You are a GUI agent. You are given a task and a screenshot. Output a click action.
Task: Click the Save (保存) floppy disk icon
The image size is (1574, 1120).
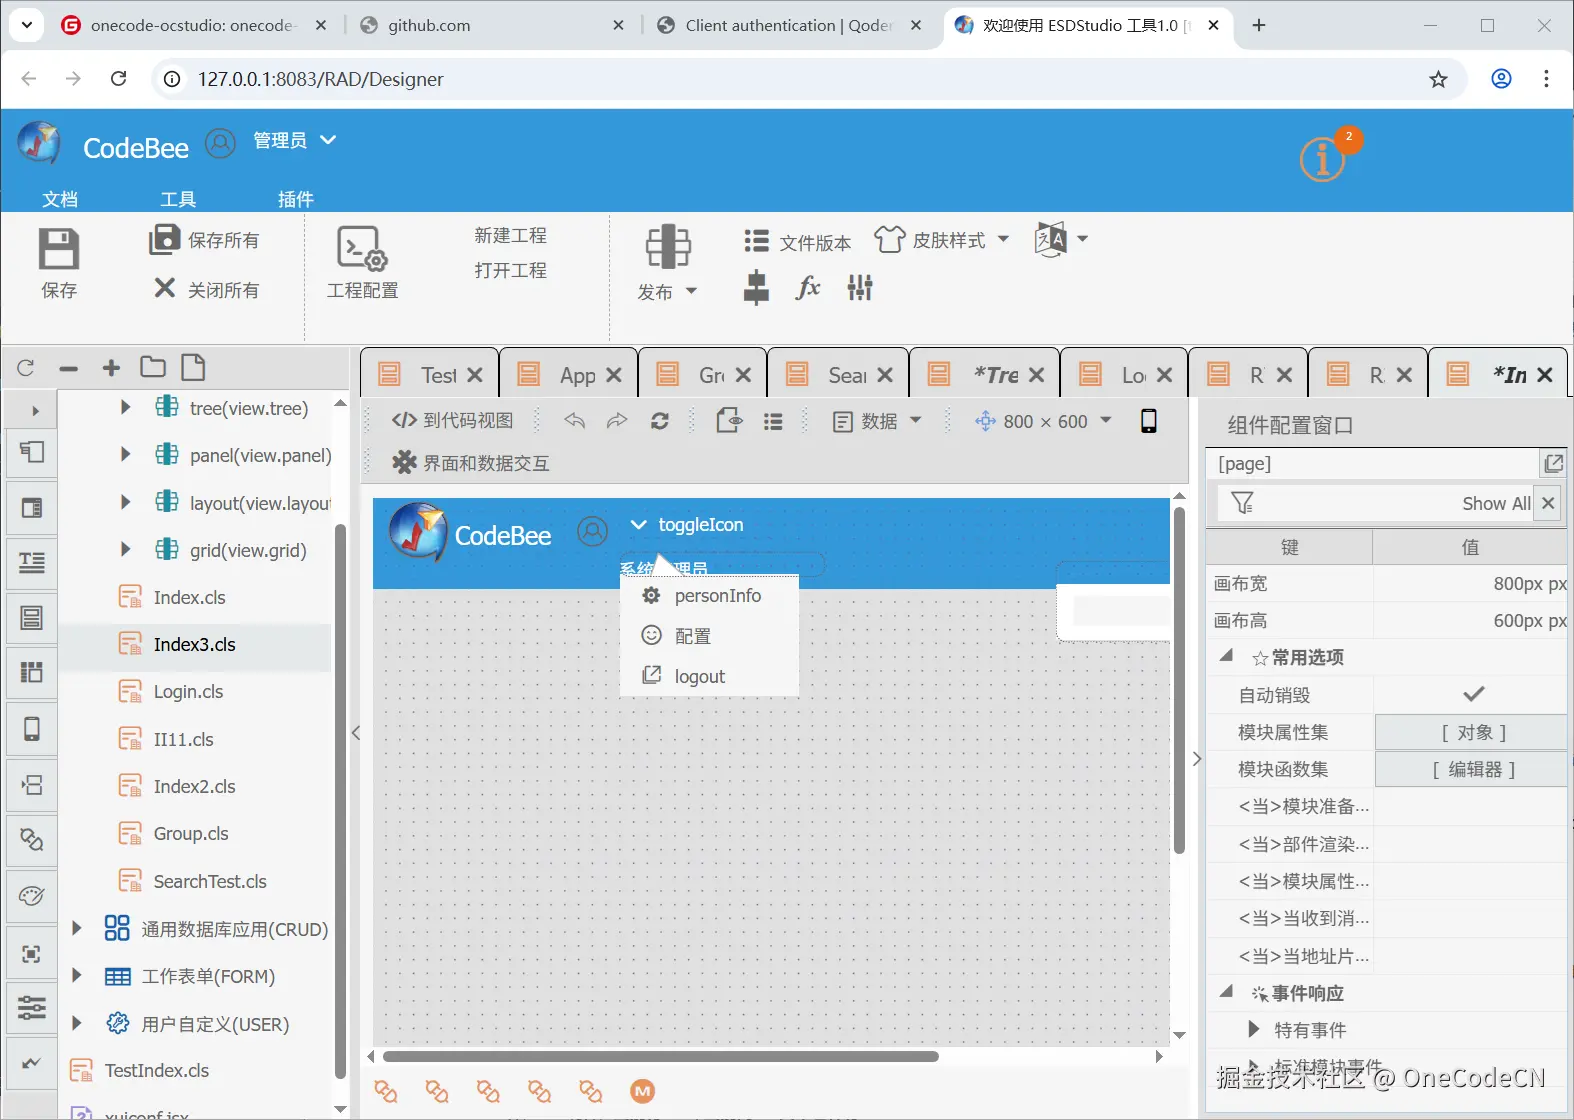[58, 249]
